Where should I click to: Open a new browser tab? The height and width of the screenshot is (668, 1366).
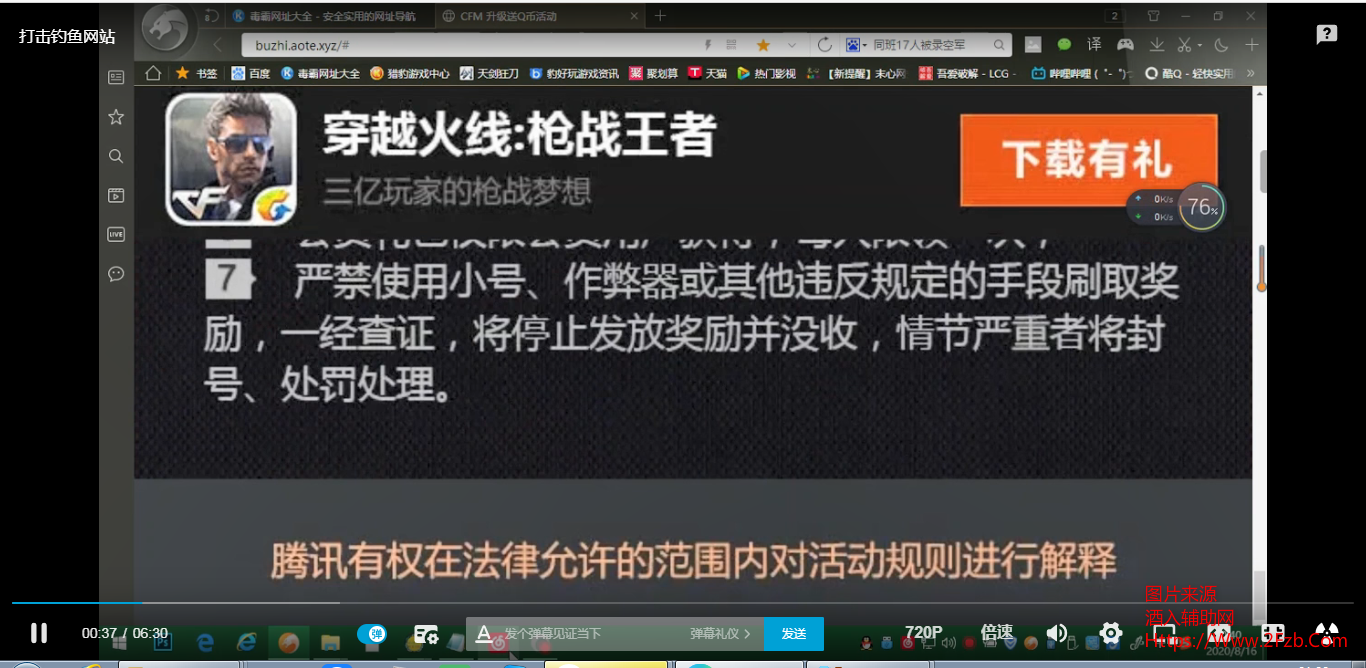[x=660, y=16]
